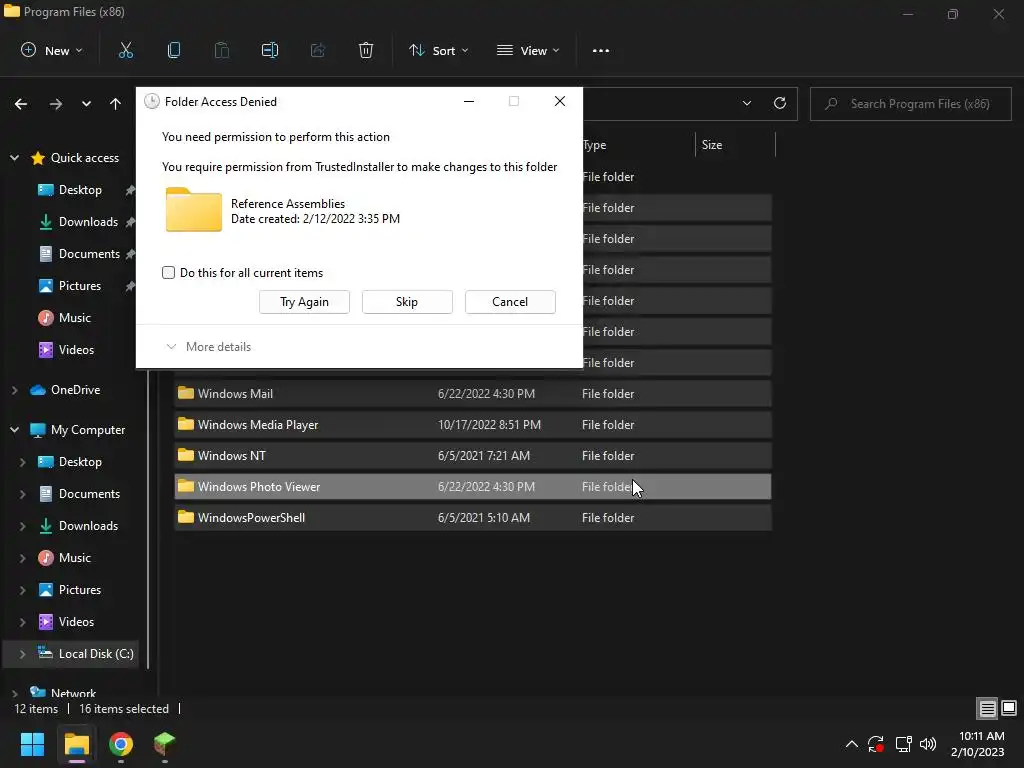
Task: Click the Reference Assemblies folder icon in dialog
Action: [193, 210]
